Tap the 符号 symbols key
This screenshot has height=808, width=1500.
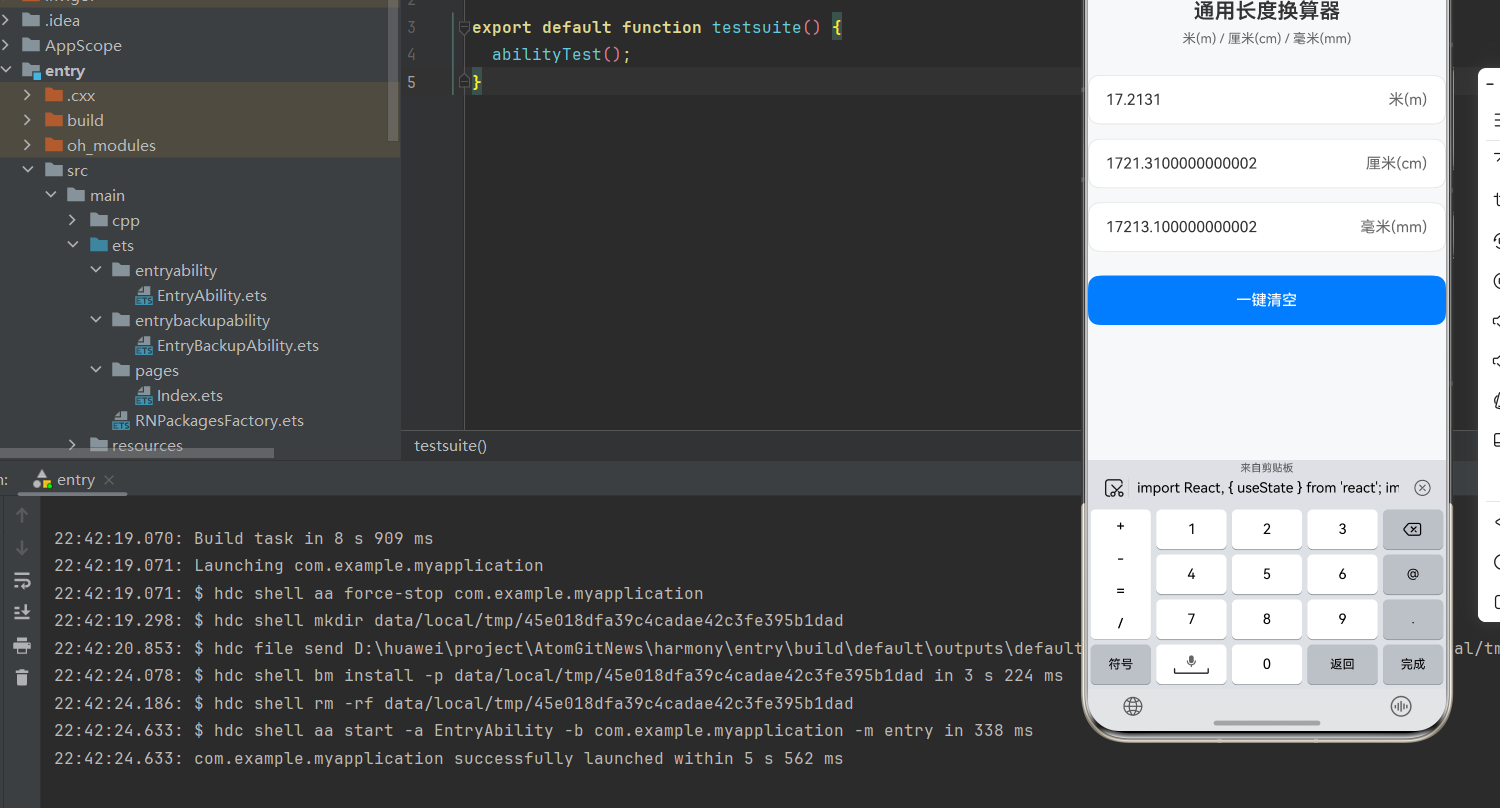coord(1120,664)
